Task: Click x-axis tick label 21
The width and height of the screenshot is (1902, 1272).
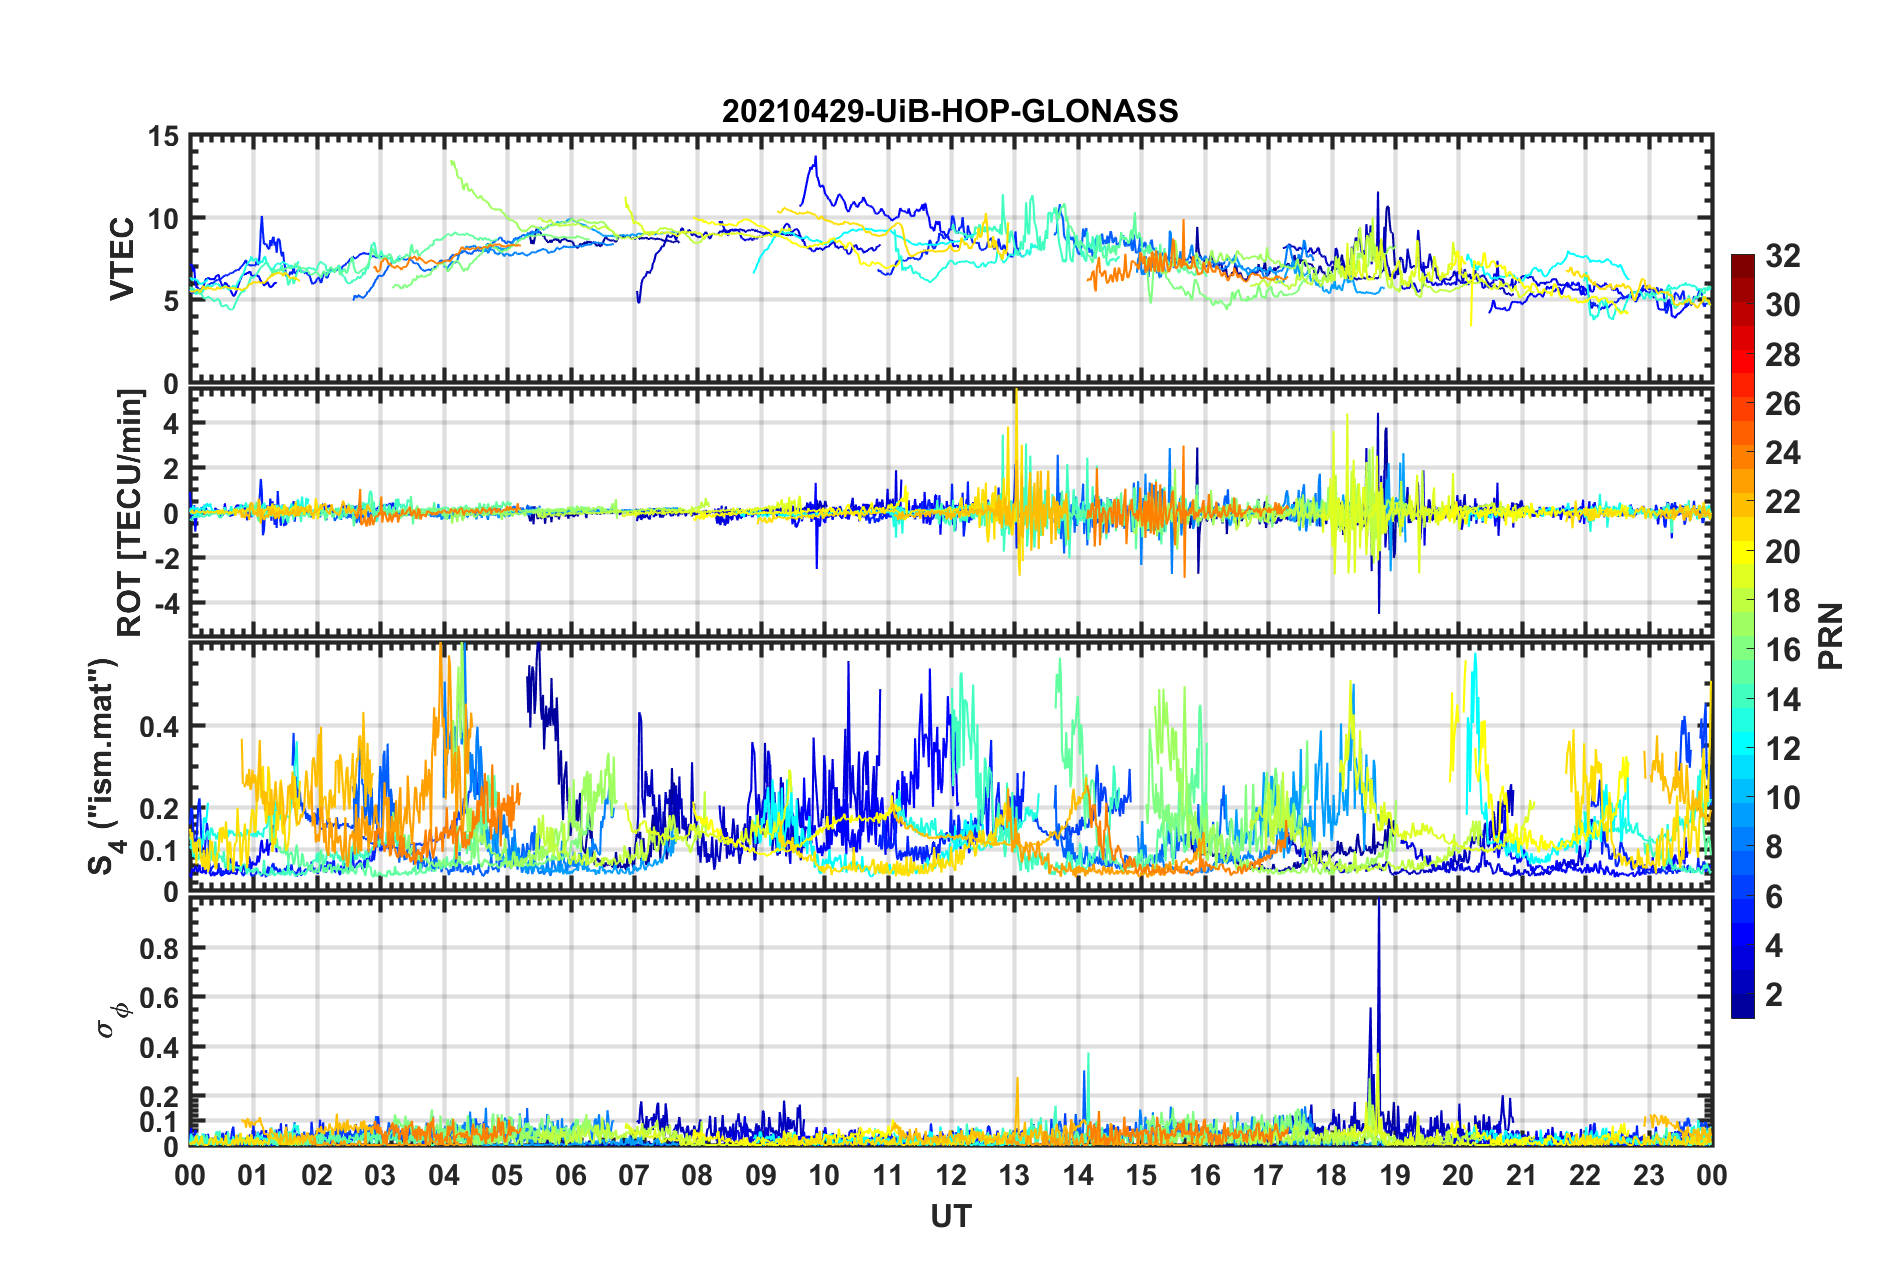Action: pos(1522,1175)
